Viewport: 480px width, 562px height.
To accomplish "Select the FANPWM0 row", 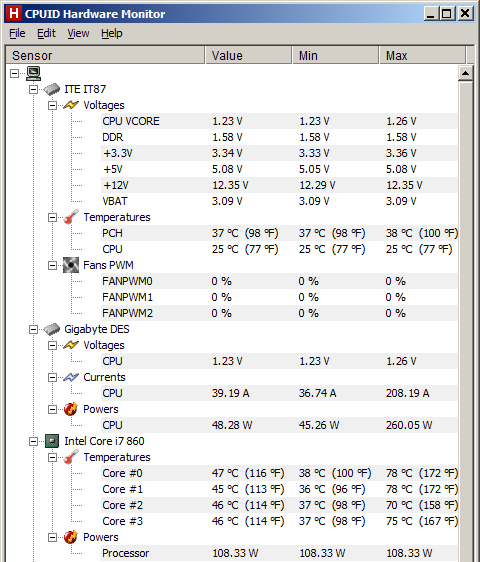I will coord(279,281).
